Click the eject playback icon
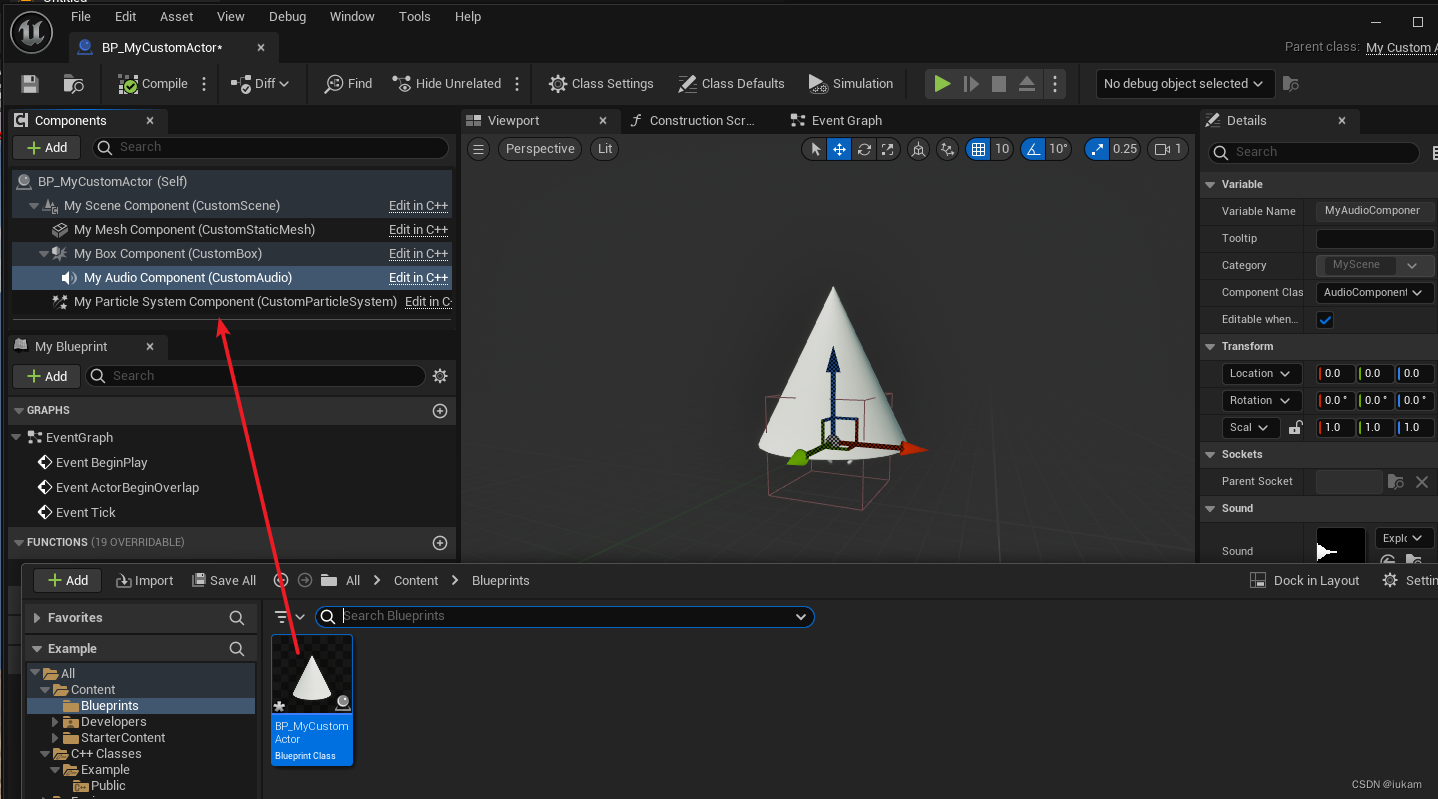Viewport: 1438px width, 799px height. tap(1027, 84)
